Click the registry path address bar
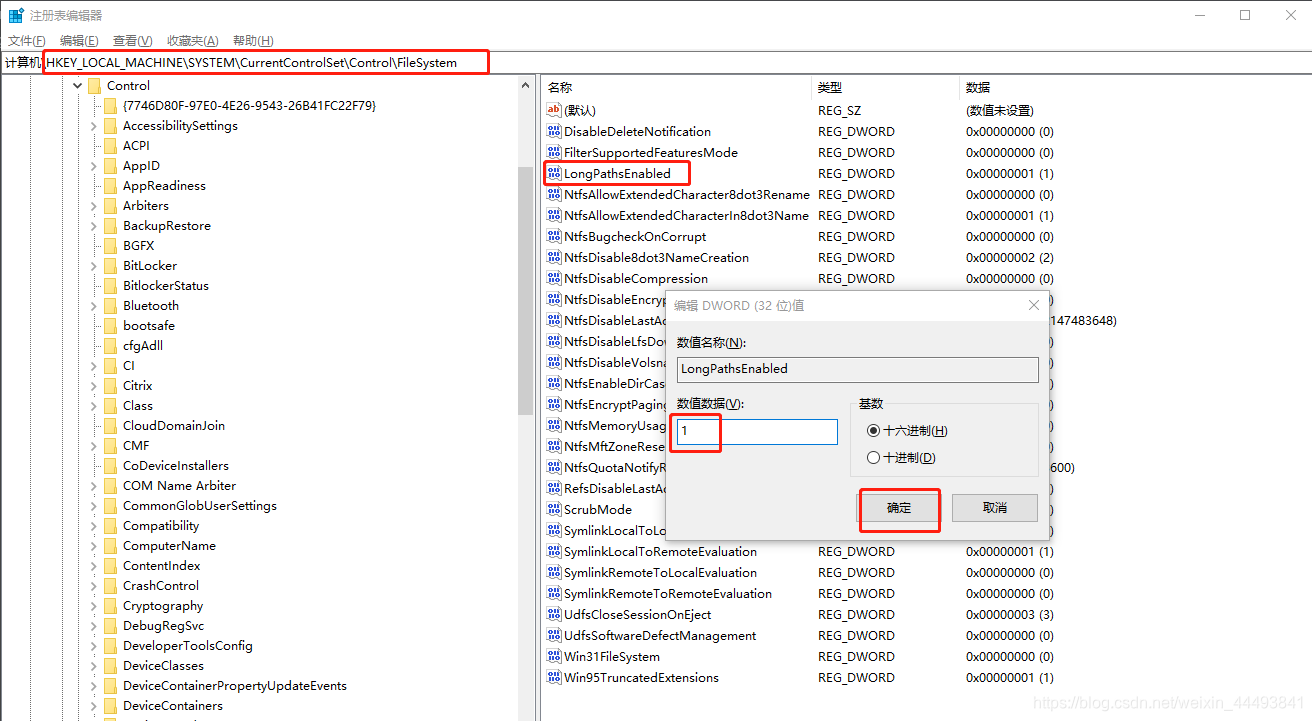 pos(656,62)
